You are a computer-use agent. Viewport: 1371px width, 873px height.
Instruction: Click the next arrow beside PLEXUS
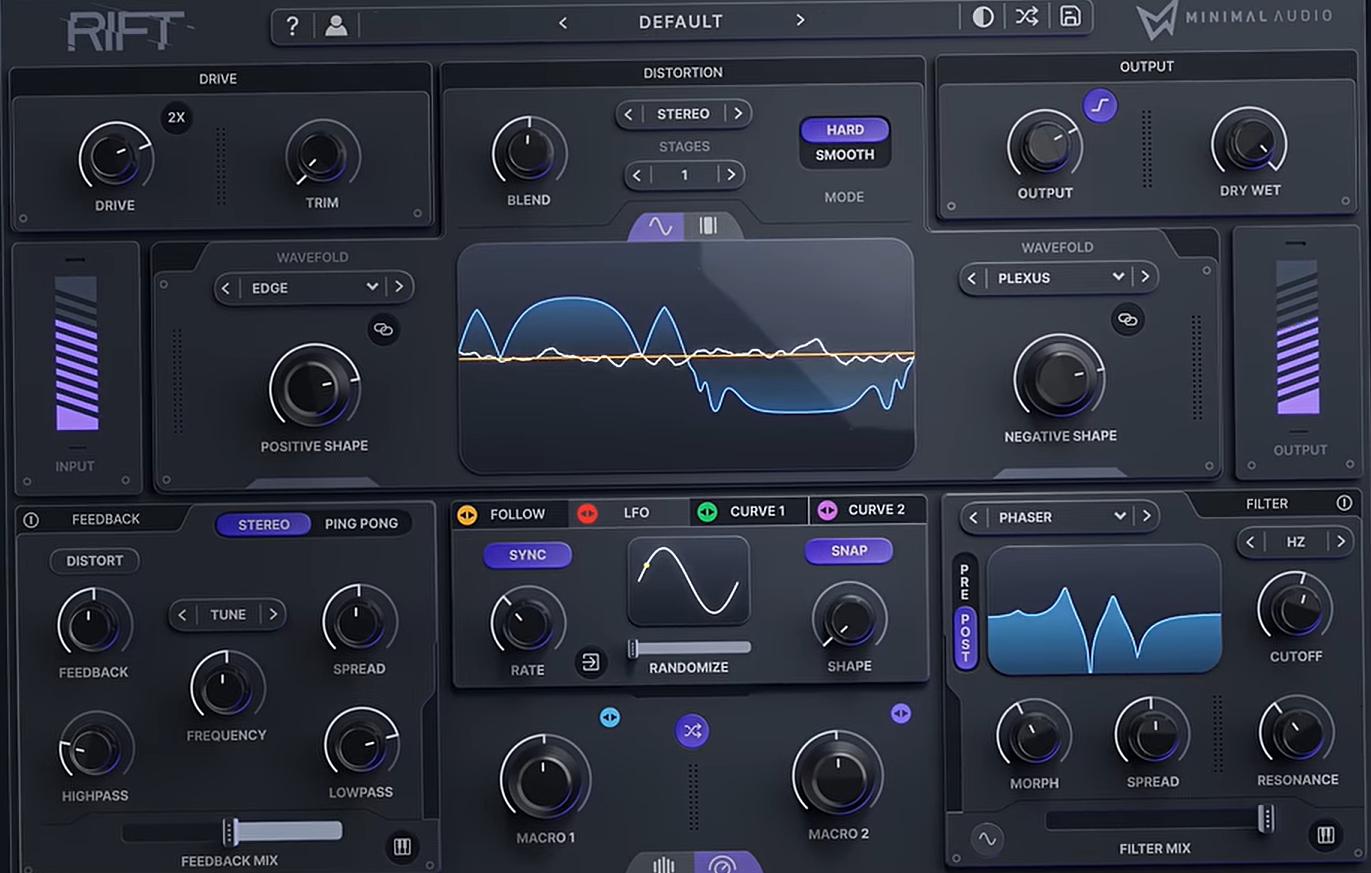[1145, 278]
